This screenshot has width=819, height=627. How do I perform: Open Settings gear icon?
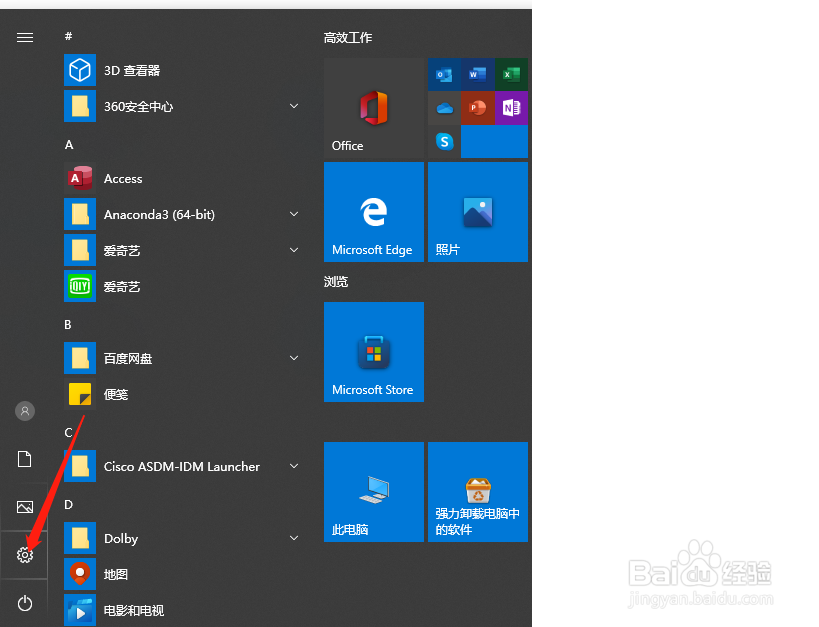tap(25, 555)
